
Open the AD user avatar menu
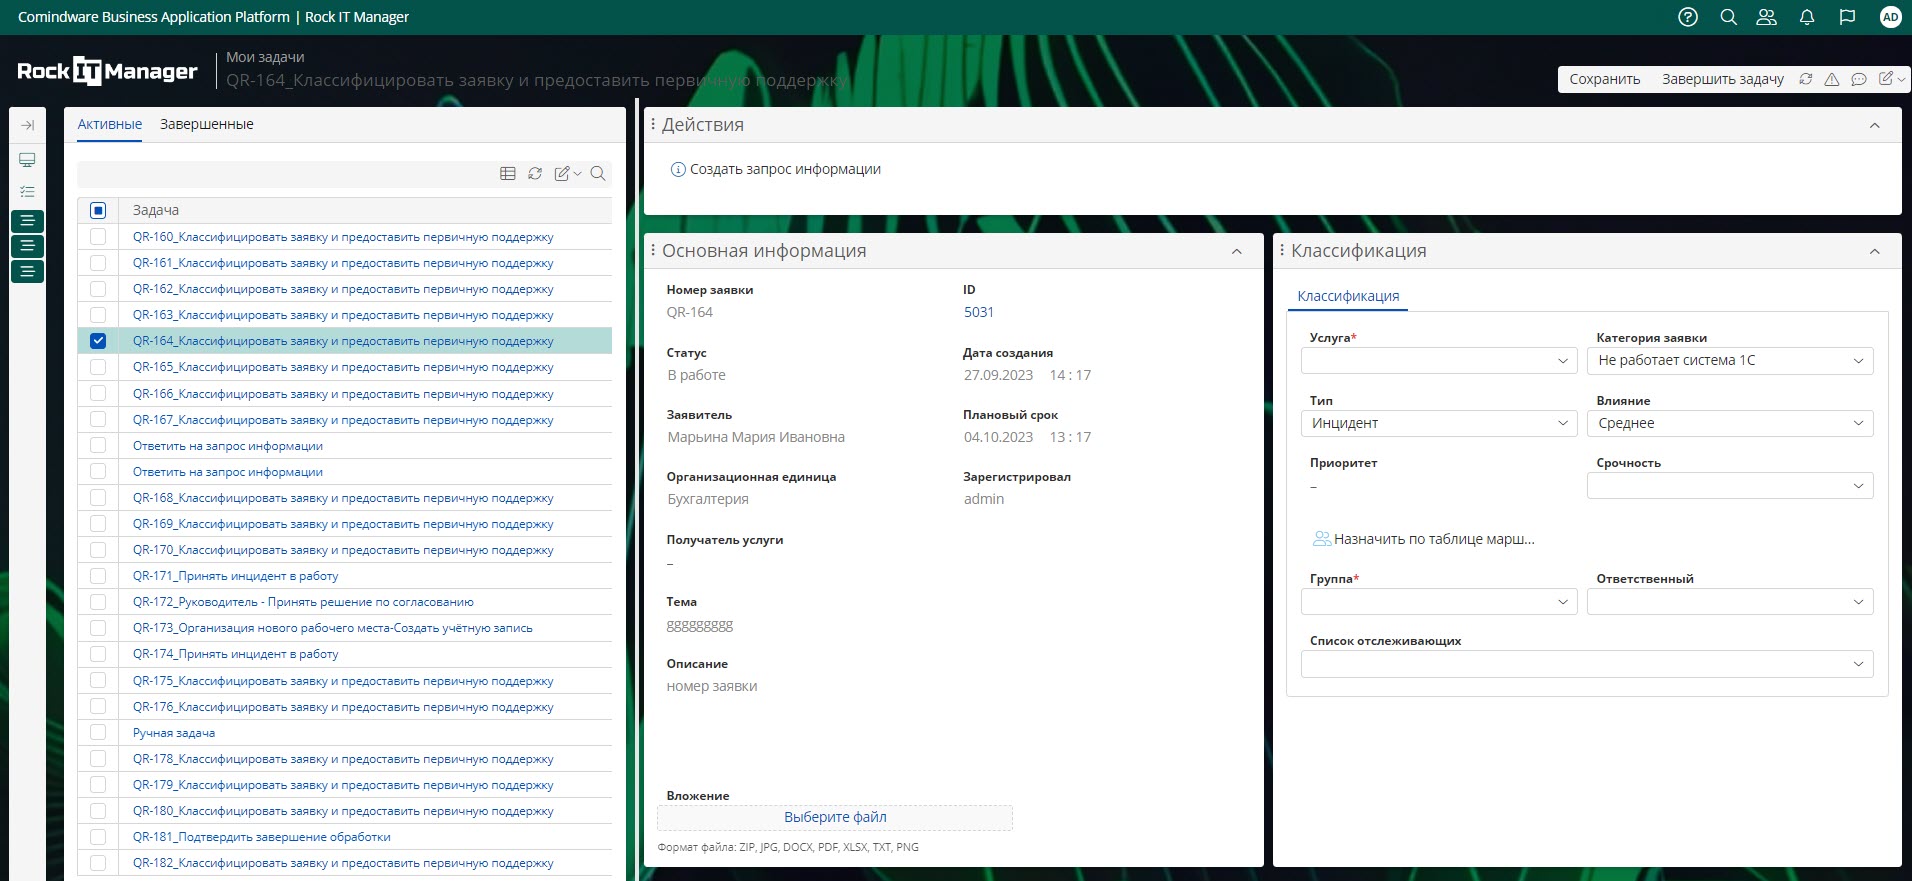1890,17
